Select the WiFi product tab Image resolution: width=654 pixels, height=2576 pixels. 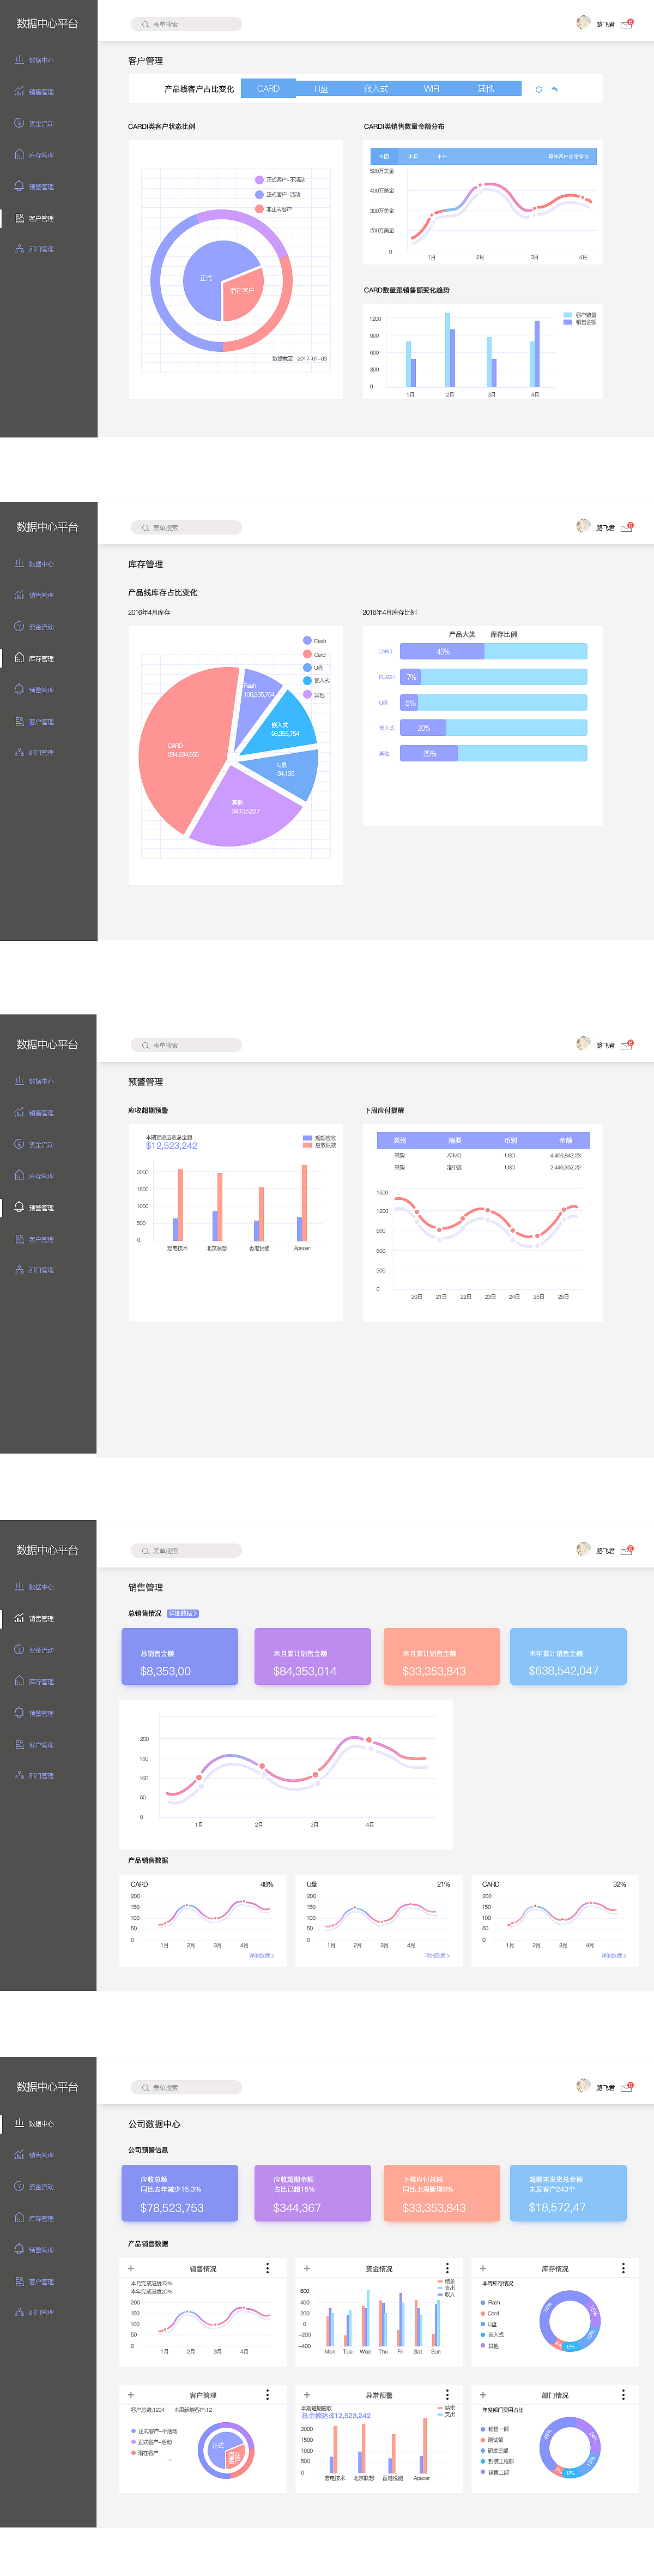coord(431,89)
